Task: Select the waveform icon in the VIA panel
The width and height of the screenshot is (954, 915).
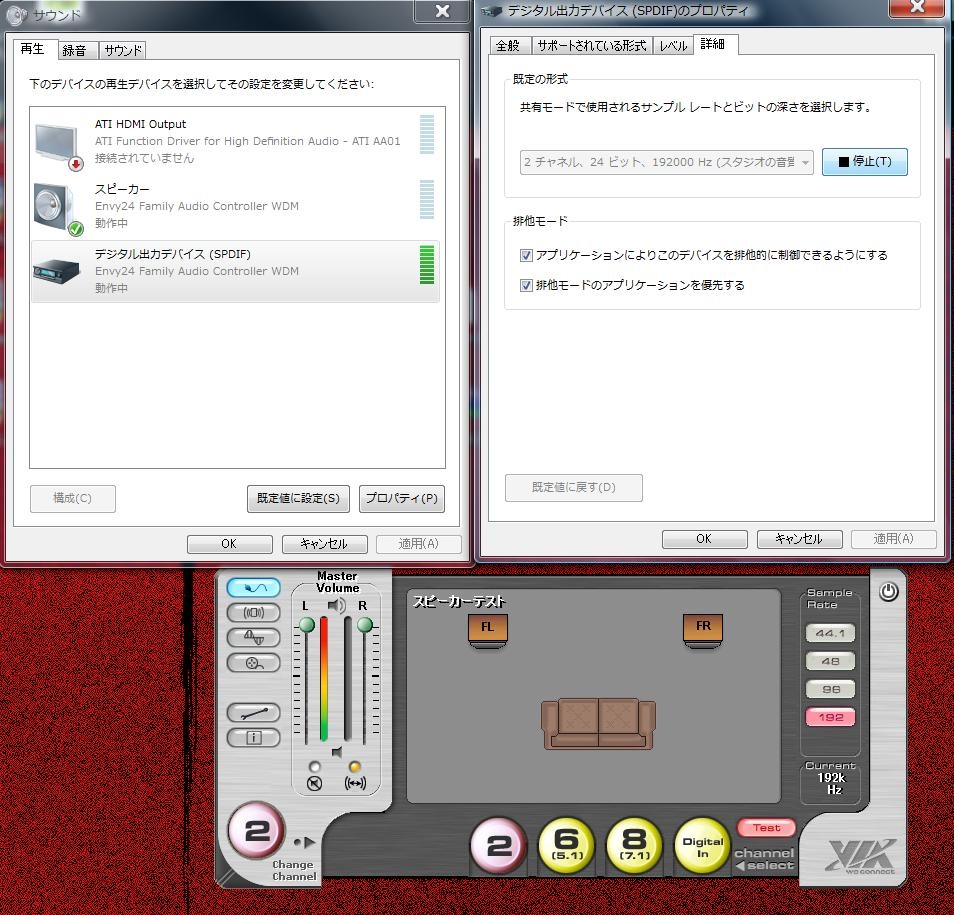Action: (x=254, y=588)
